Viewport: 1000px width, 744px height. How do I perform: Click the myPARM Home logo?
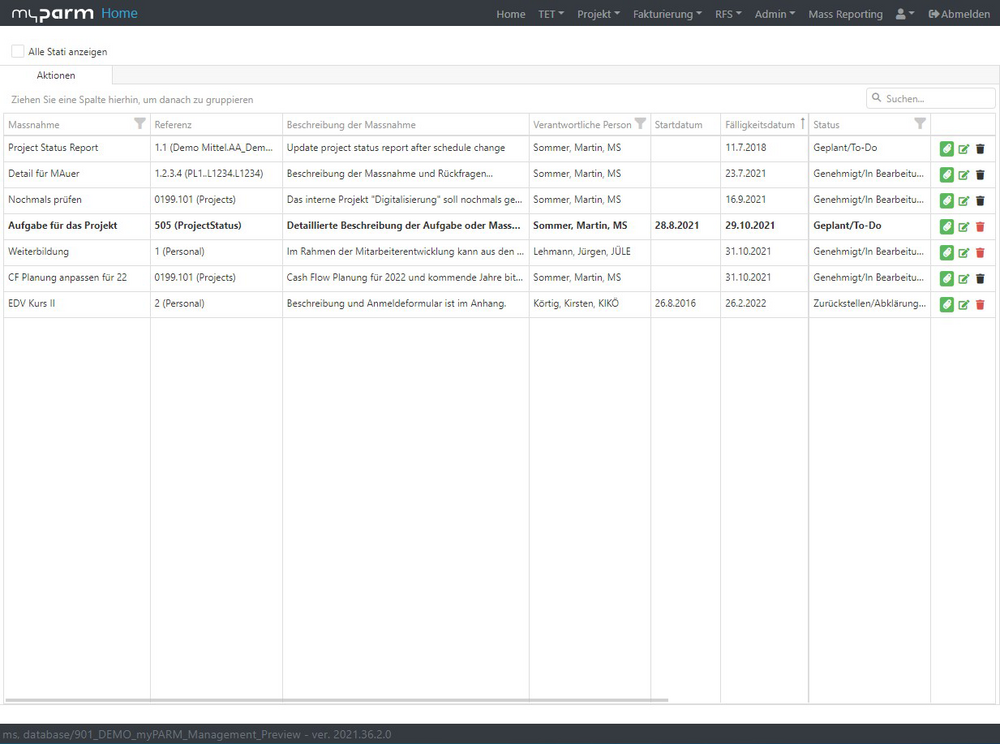[74, 14]
